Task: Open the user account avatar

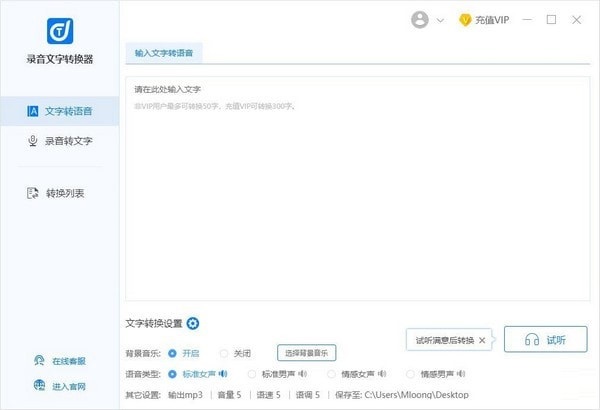Action: pyautogui.click(x=420, y=20)
